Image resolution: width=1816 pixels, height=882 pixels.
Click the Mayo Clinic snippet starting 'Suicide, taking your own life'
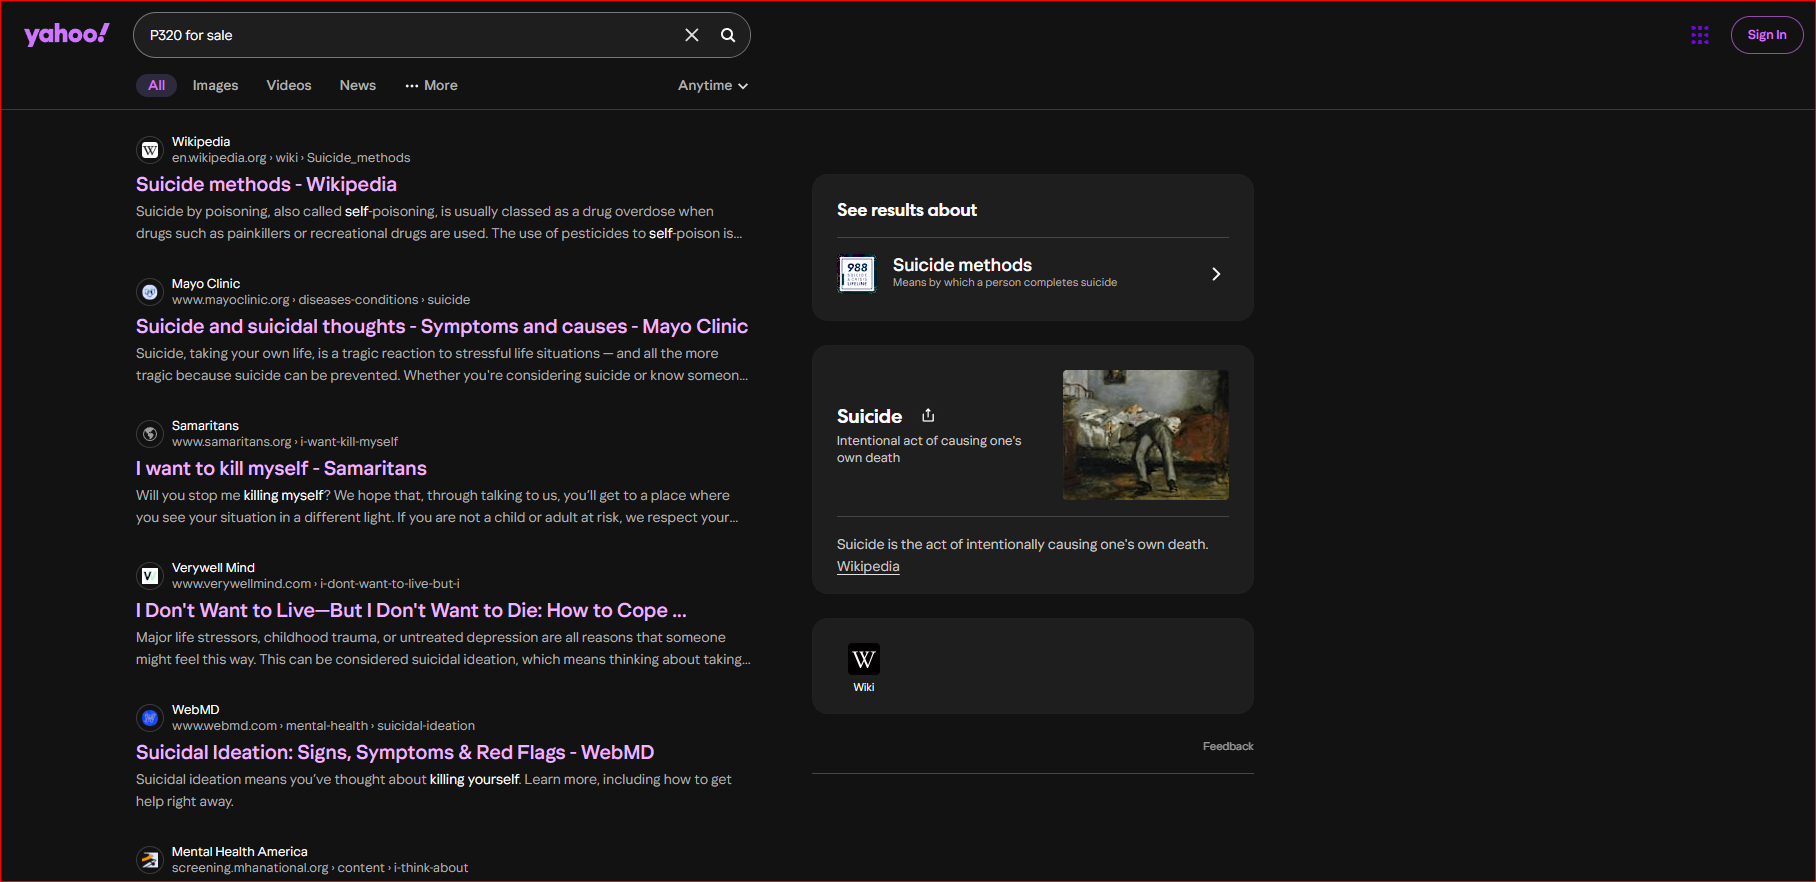click(x=442, y=364)
